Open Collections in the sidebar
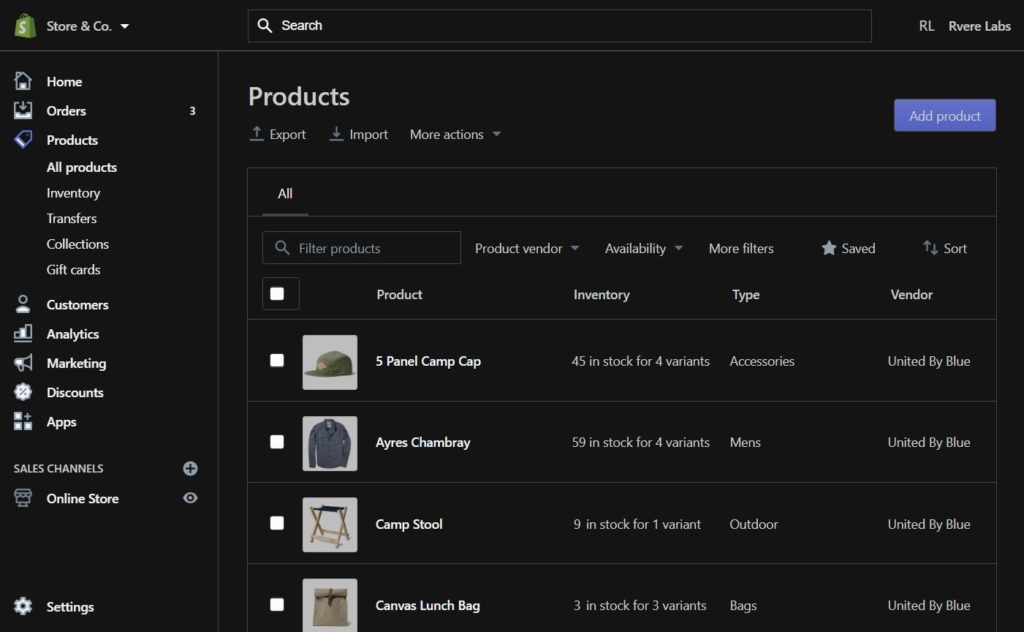The image size is (1024, 632). pos(77,244)
